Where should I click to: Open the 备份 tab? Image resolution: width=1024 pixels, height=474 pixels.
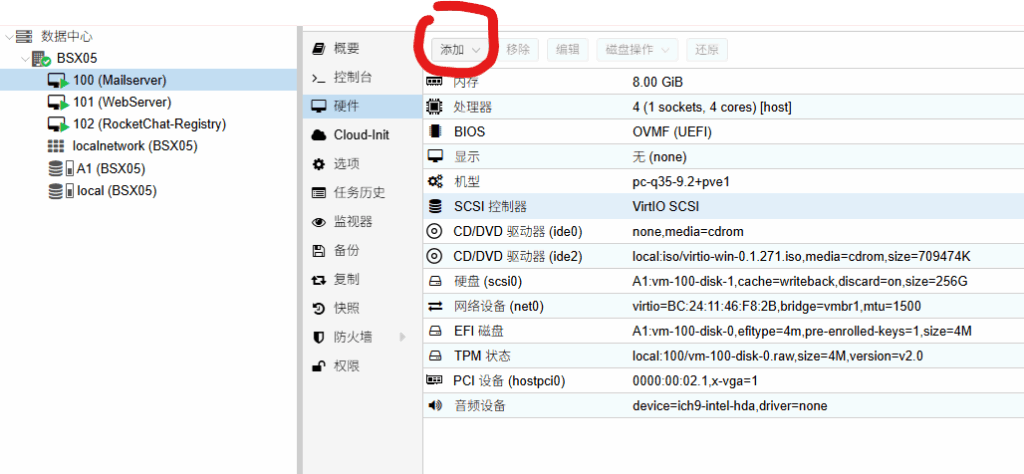point(364,250)
